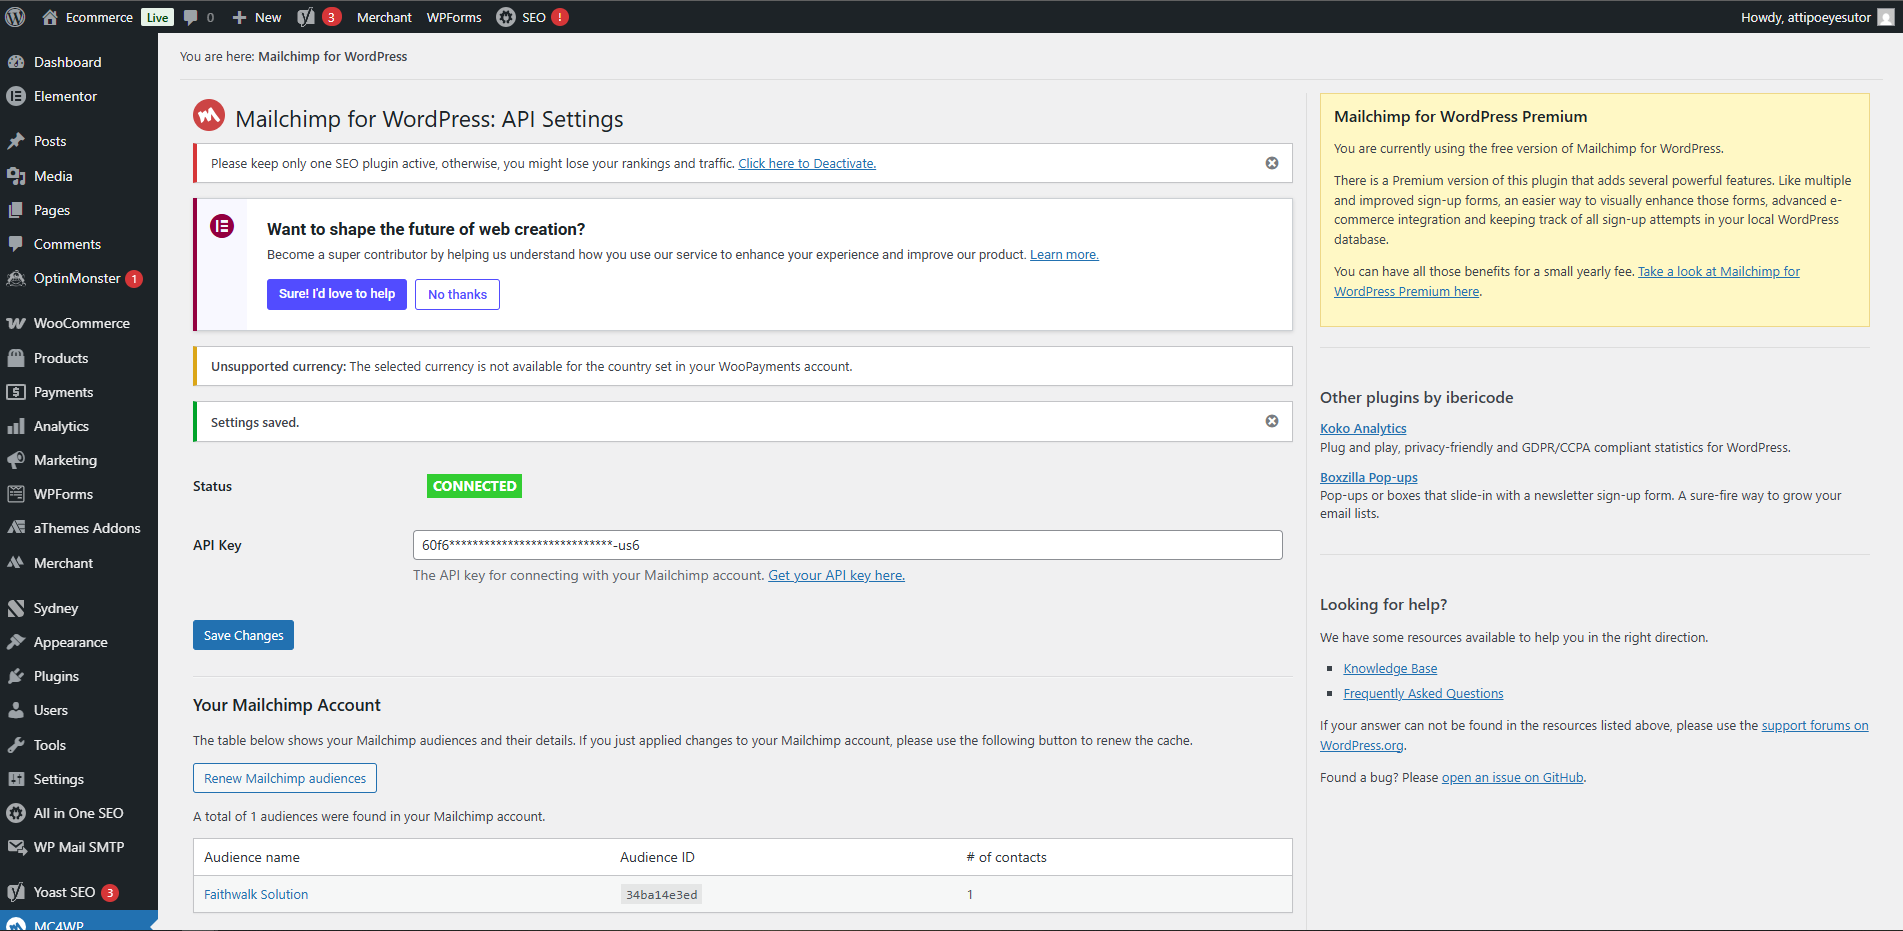Dismiss the Settings saved notice
The width and height of the screenshot is (1903, 931).
[x=1272, y=421]
